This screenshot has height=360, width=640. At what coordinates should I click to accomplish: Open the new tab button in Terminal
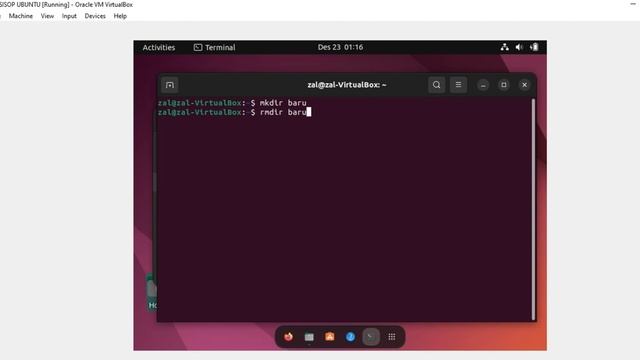(170, 85)
